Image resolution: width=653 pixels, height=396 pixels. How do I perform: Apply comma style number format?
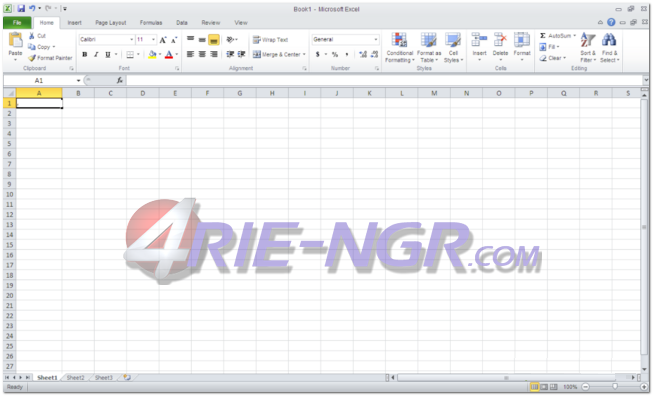tap(346, 55)
